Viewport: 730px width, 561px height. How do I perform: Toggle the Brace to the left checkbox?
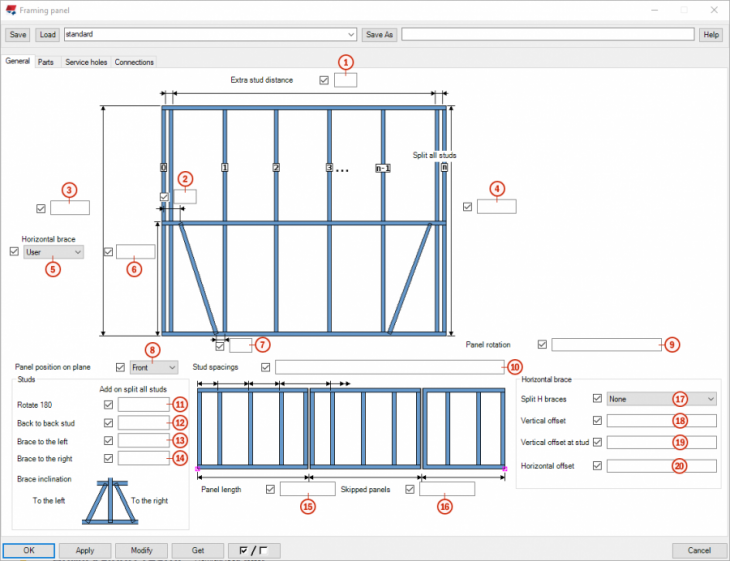pos(108,440)
